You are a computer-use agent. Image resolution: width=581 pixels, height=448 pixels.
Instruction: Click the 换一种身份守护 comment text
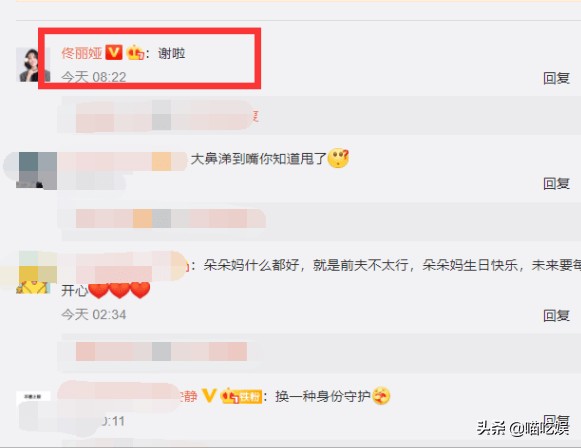pos(323,396)
